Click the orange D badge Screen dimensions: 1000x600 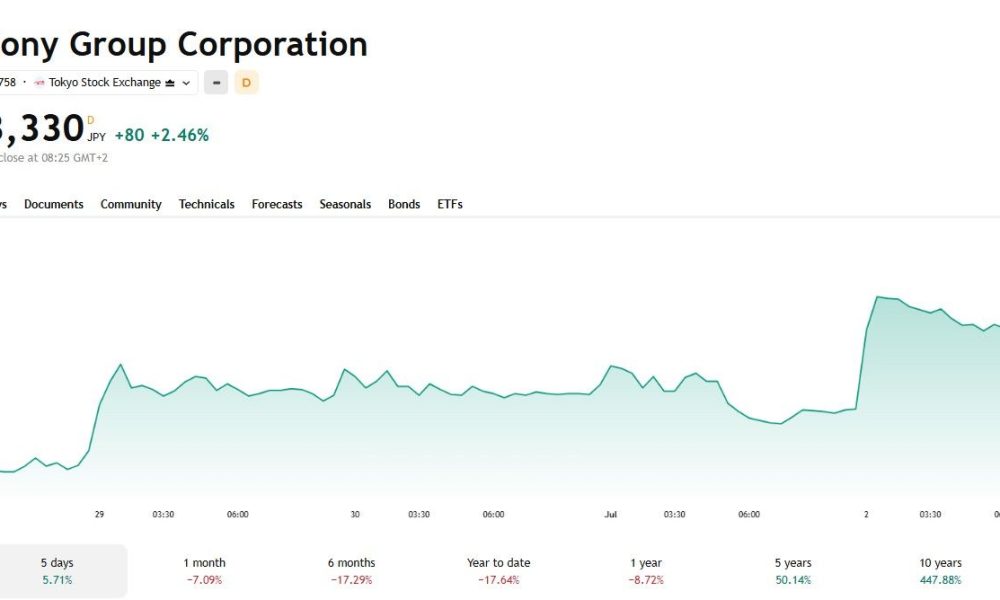[x=246, y=82]
